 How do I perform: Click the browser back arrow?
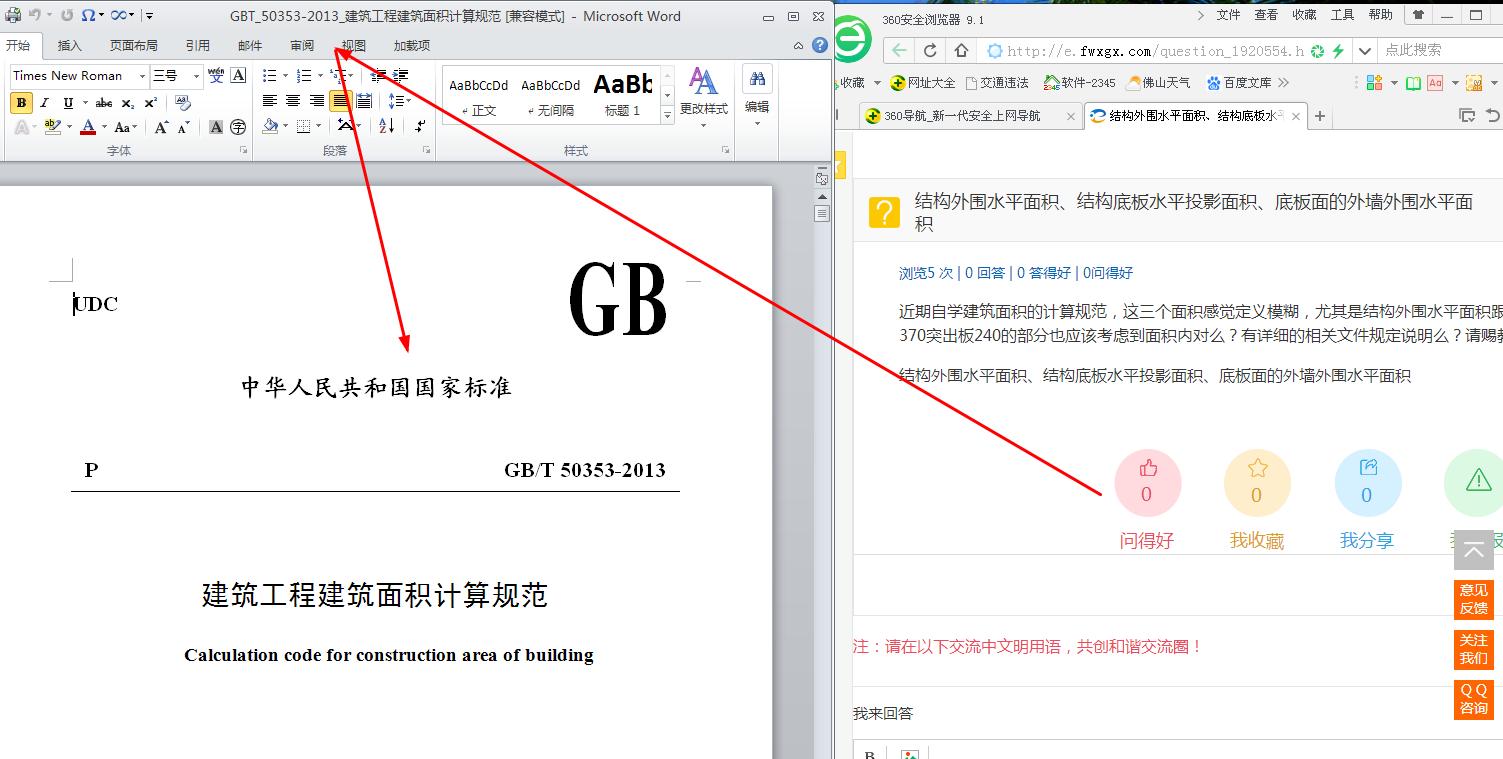899,50
